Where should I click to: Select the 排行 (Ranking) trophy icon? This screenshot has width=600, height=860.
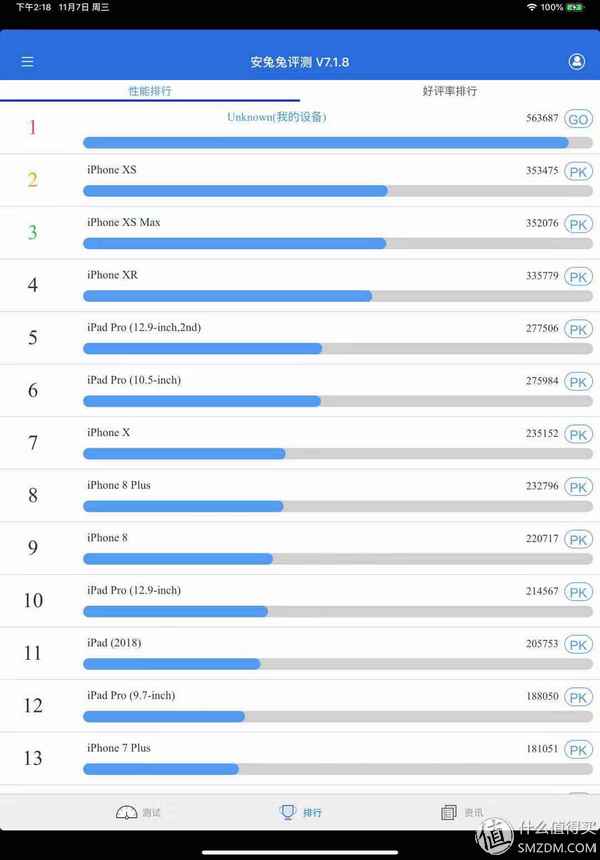290,812
